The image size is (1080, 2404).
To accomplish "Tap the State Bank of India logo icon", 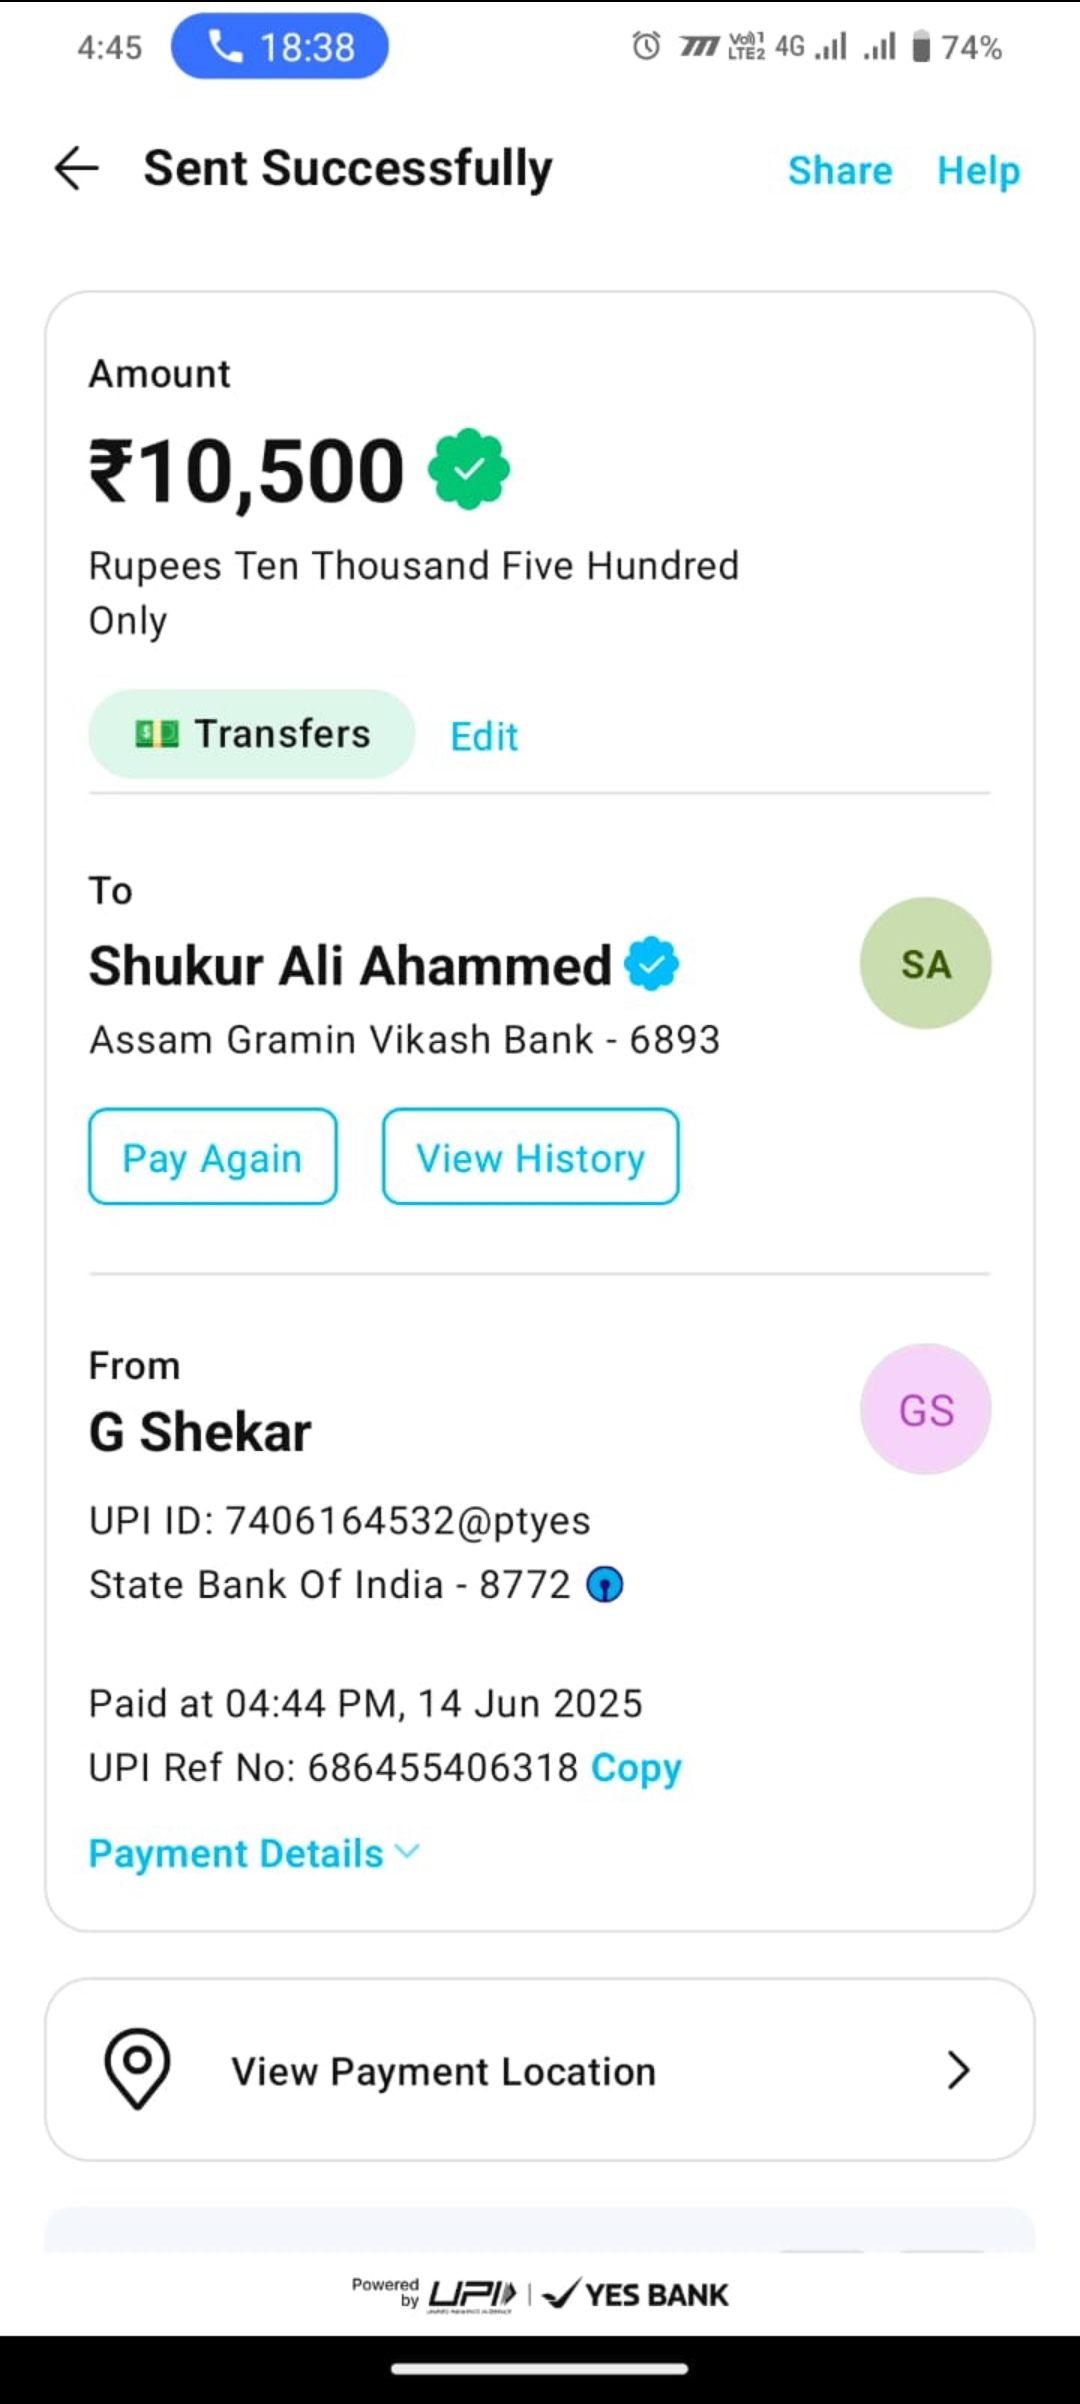I will coord(604,1584).
